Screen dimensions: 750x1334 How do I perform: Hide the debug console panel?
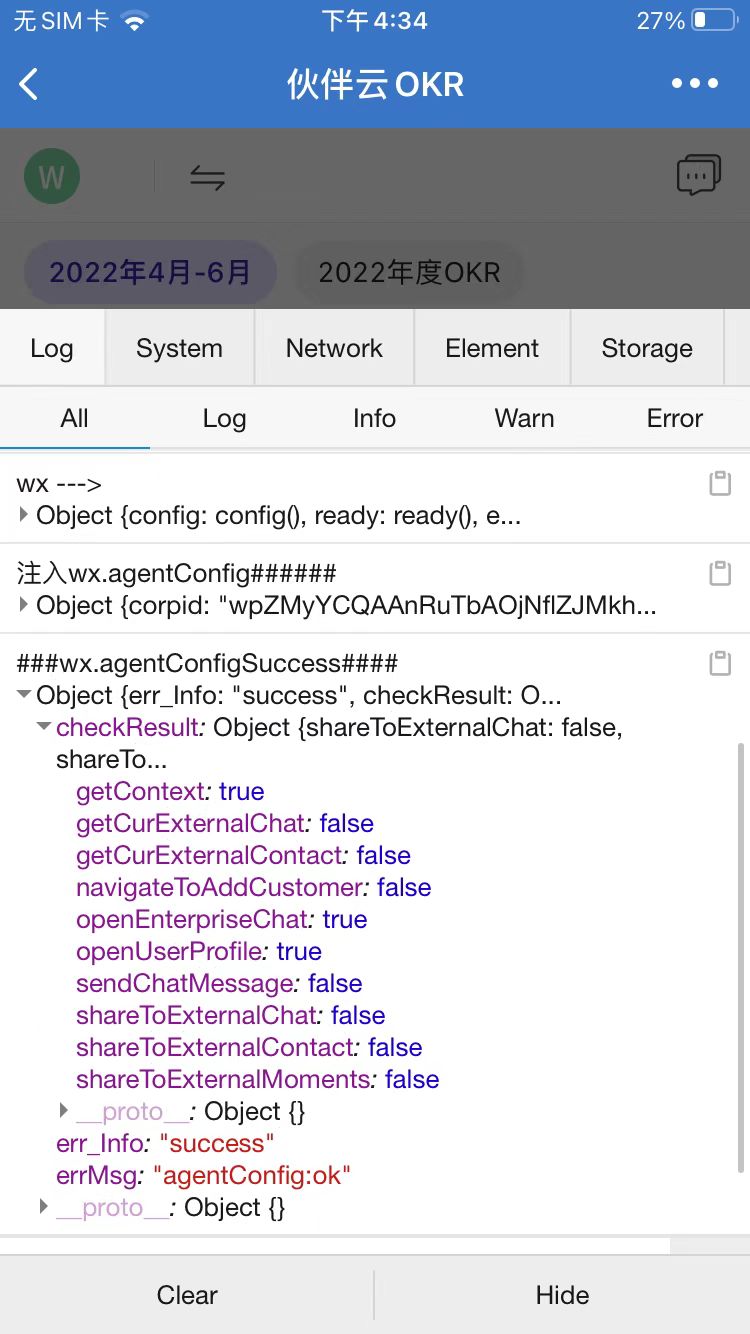[562, 1295]
